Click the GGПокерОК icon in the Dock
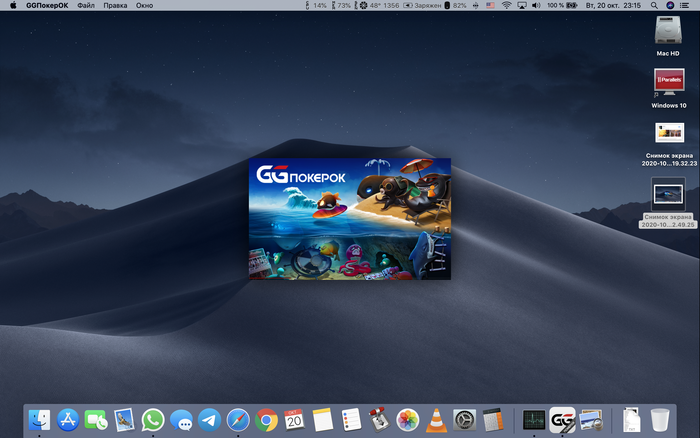The height and width of the screenshot is (438, 700). tap(562, 420)
